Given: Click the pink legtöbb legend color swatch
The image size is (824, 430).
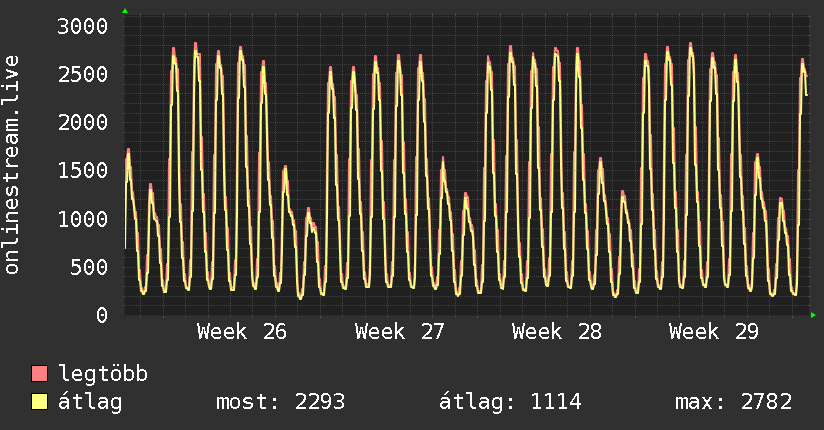Looking at the screenshot, I should (39, 373).
